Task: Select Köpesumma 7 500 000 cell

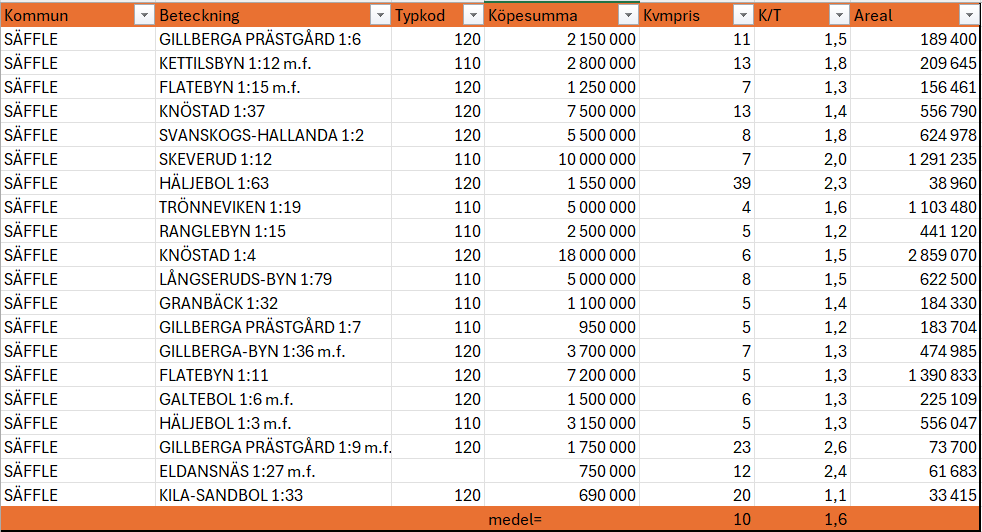Action: point(561,111)
